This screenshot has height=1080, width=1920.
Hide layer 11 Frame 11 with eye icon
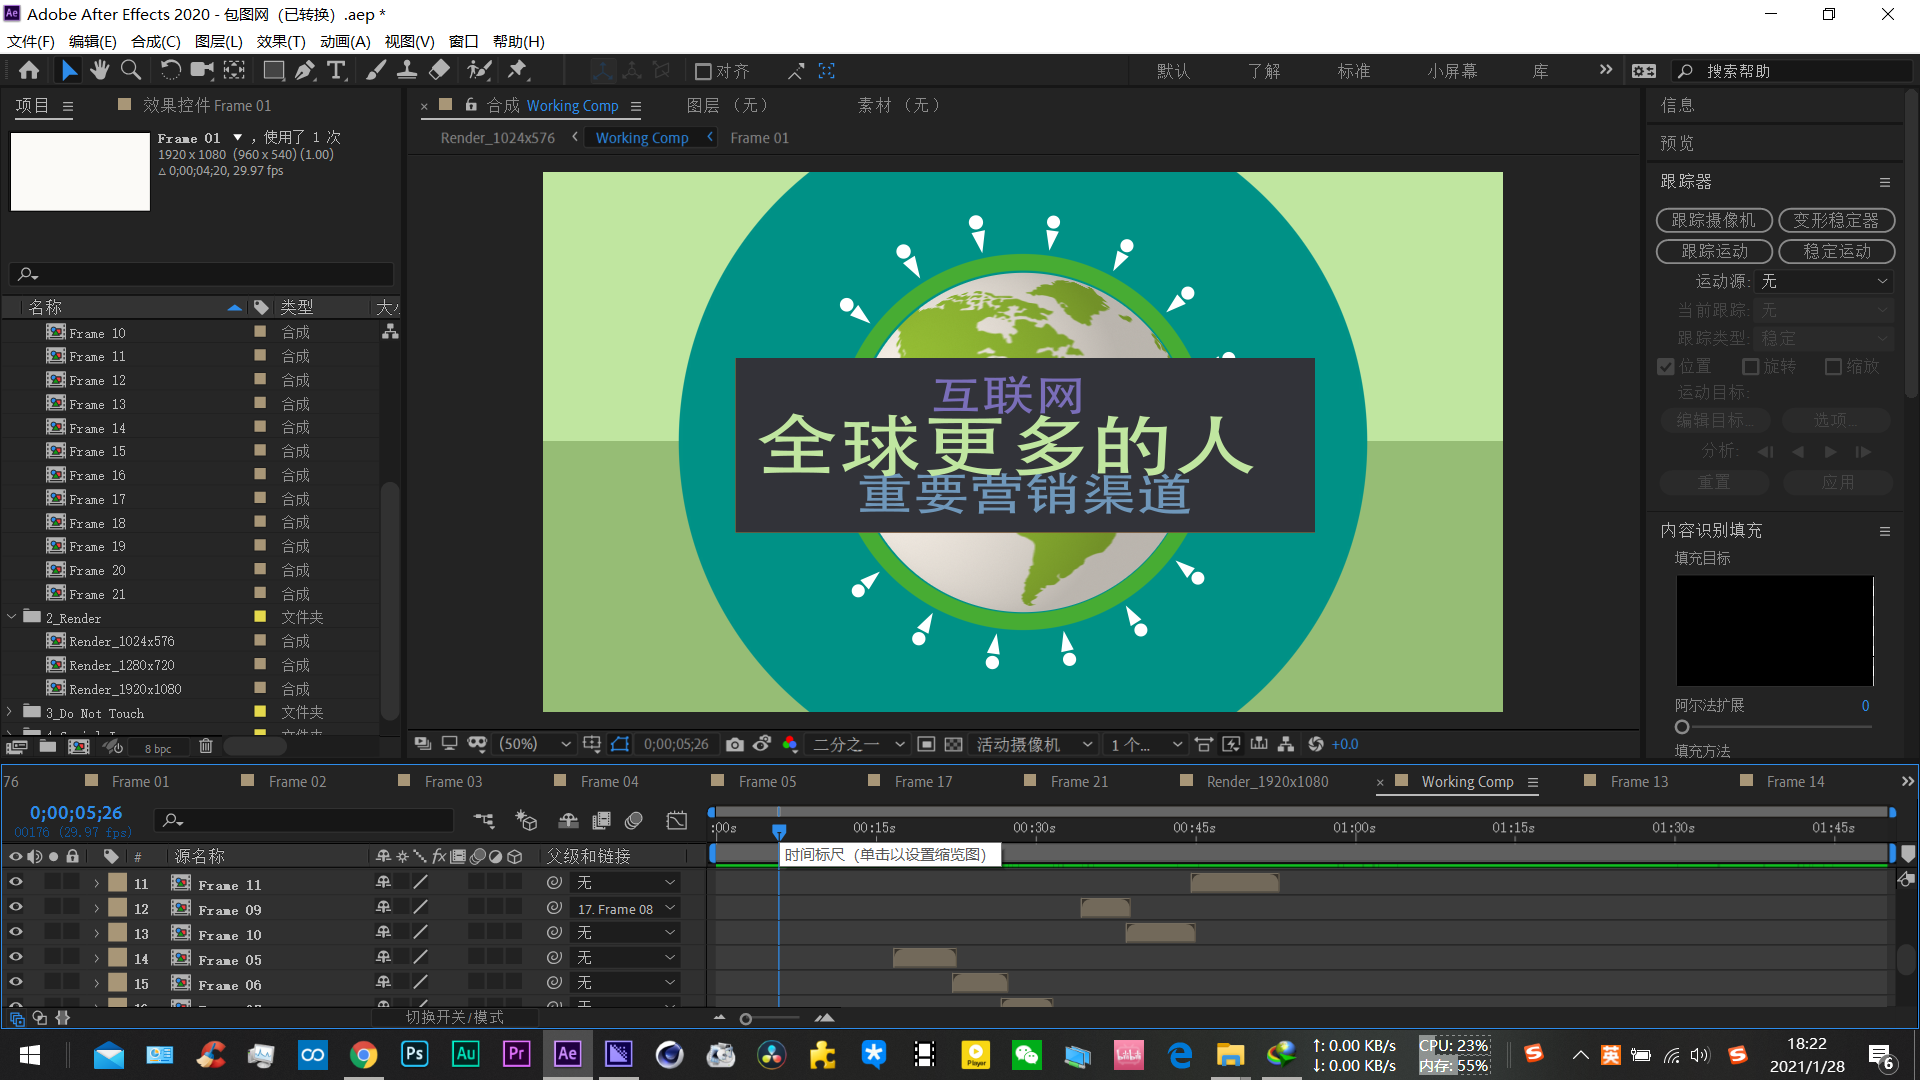click(x=16, y=883)
